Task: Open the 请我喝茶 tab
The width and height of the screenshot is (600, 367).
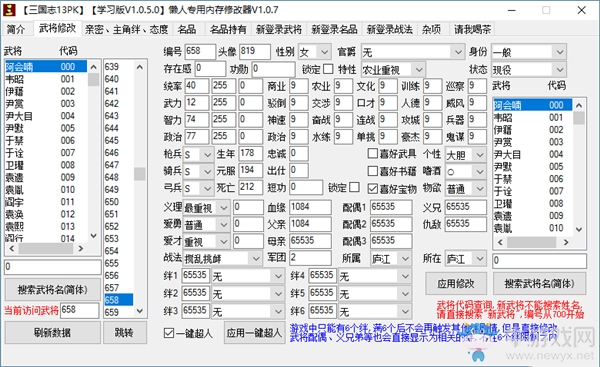Action: [x=472, y=29]
